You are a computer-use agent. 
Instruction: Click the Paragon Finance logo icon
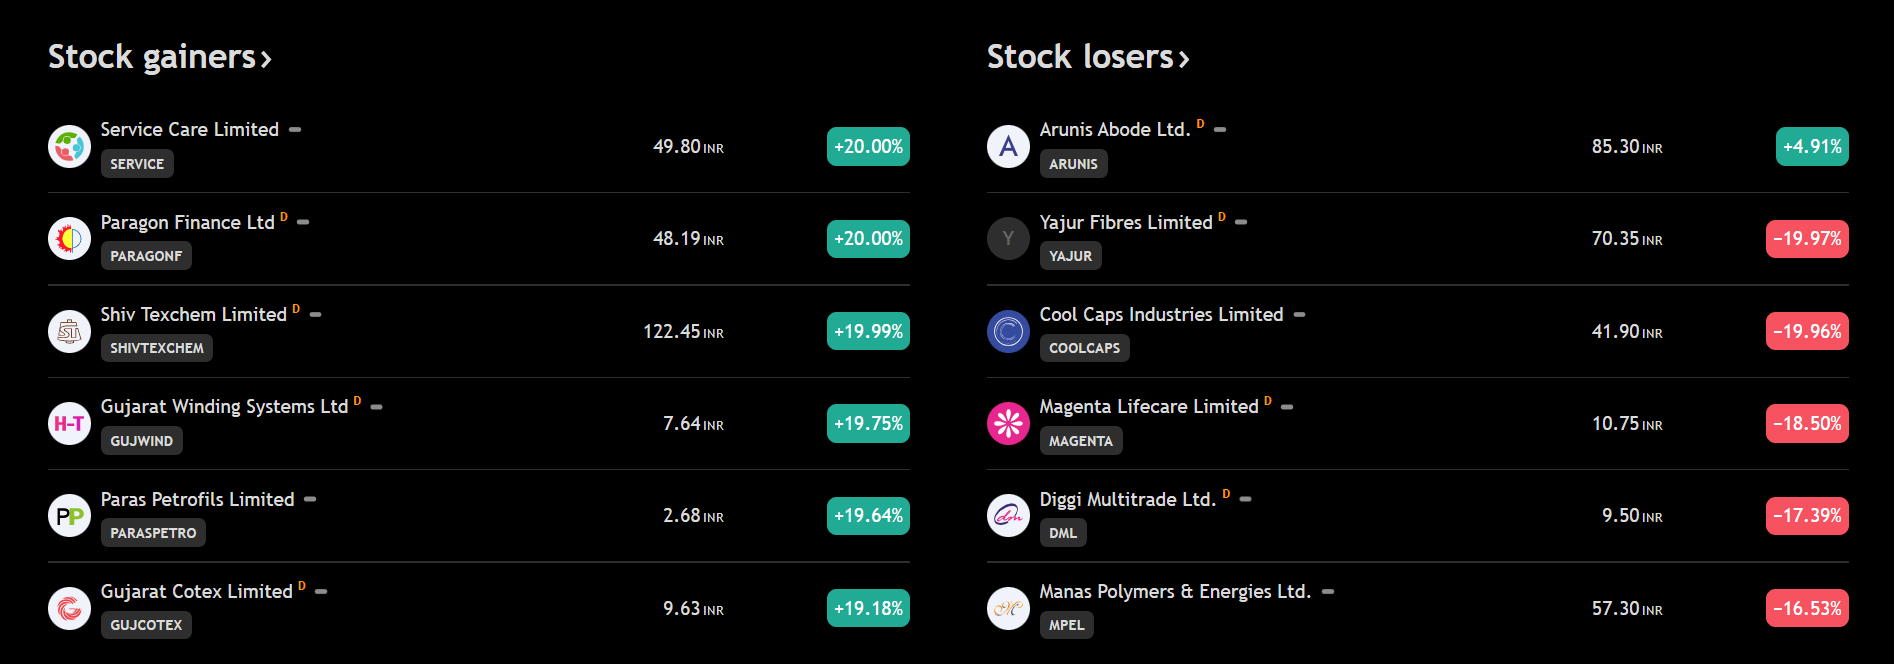[69, 239]
